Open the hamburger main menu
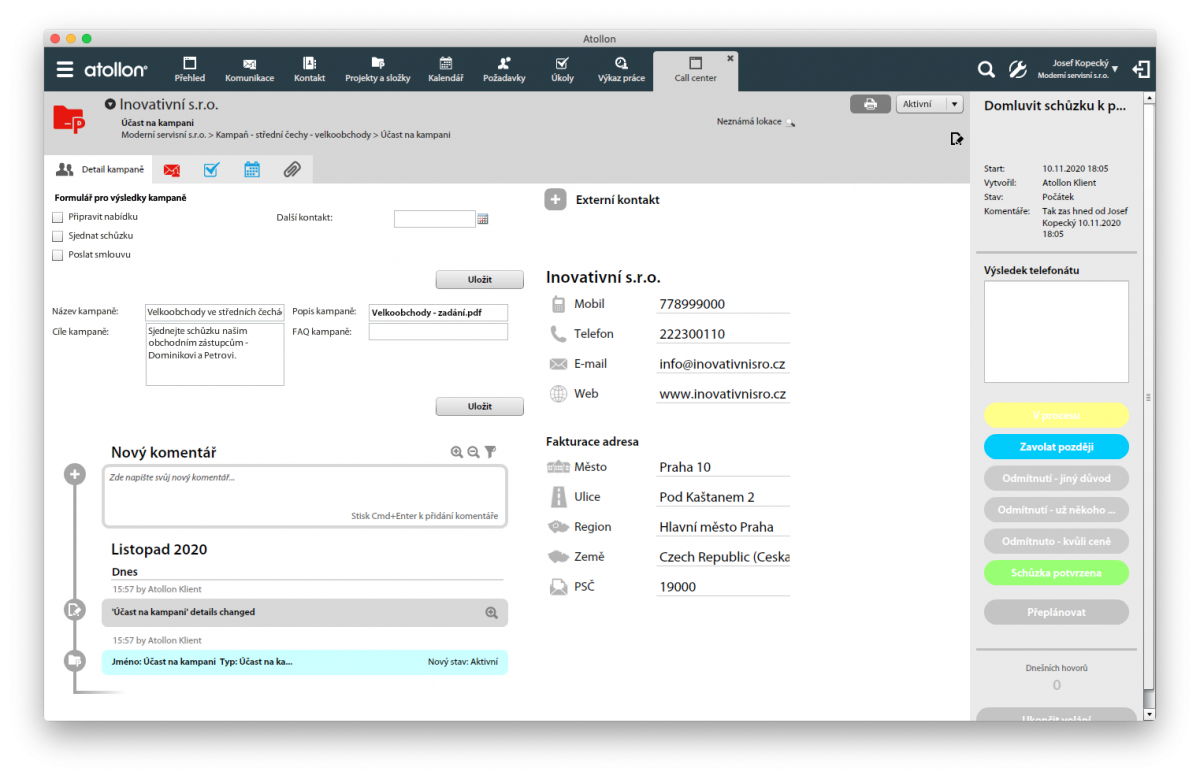 point(65,69)
